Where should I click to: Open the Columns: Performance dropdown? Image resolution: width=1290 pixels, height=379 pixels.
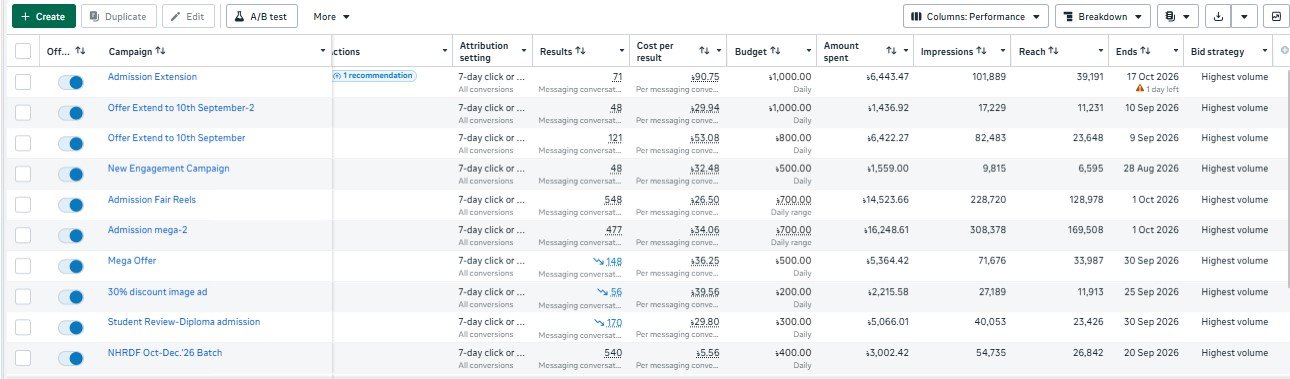pos(976,16)
